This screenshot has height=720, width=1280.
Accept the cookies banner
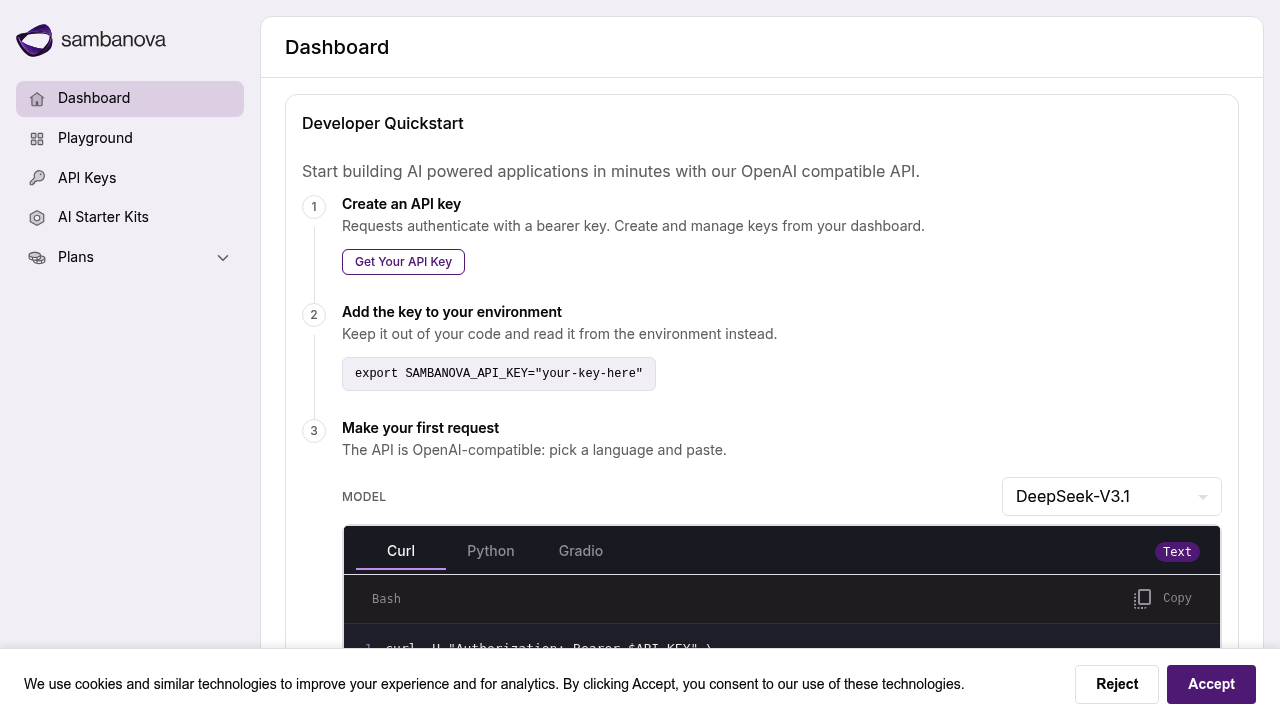pyautogui.click(x=1211, y=684)
